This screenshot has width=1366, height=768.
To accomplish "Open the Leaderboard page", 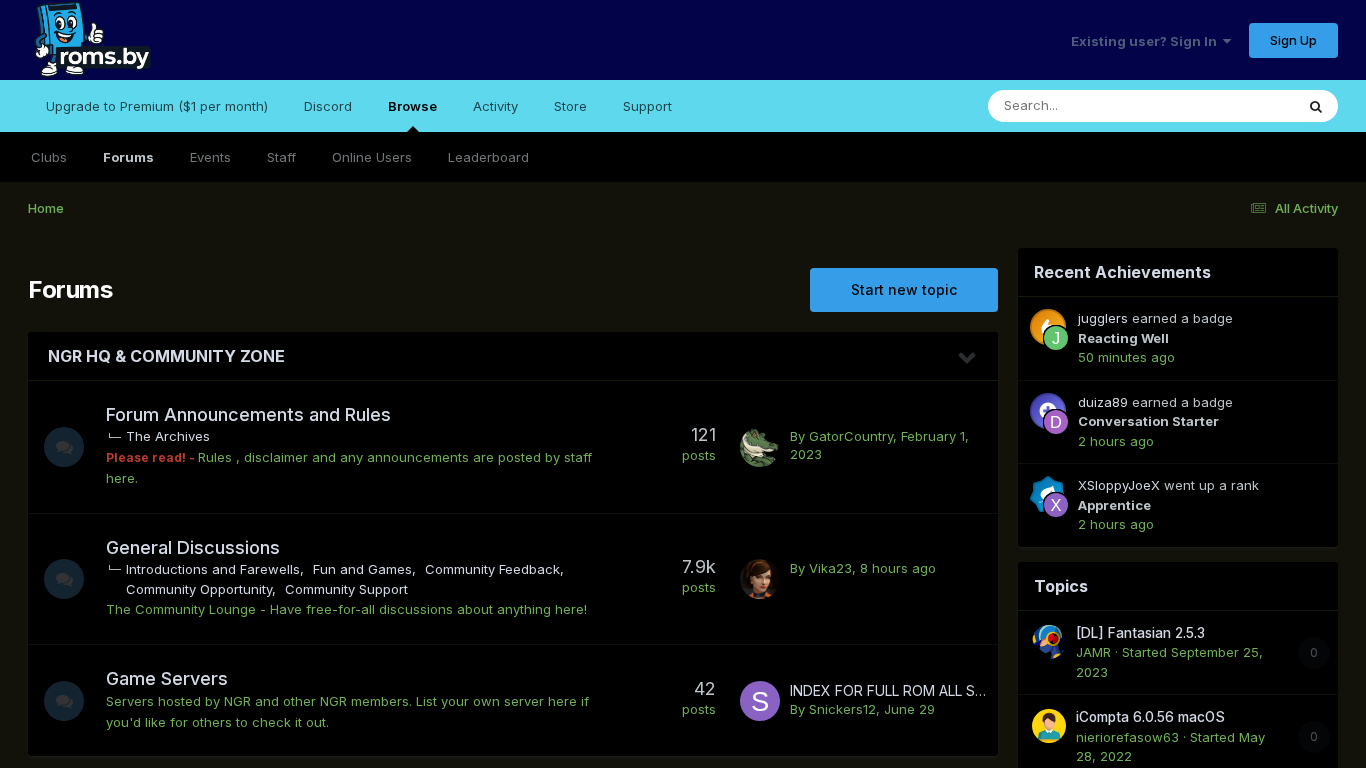I will tap(488, 157).
